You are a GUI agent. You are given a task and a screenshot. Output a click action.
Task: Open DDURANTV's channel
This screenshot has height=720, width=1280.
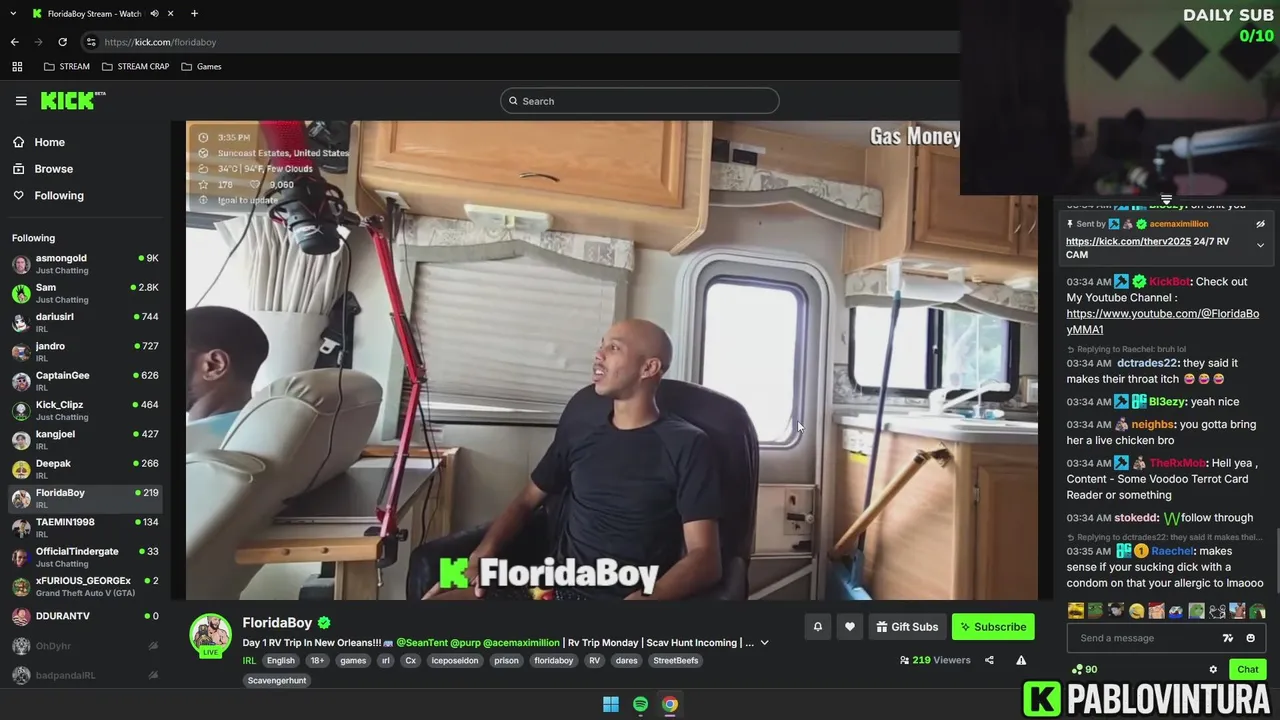pos(85,616)
